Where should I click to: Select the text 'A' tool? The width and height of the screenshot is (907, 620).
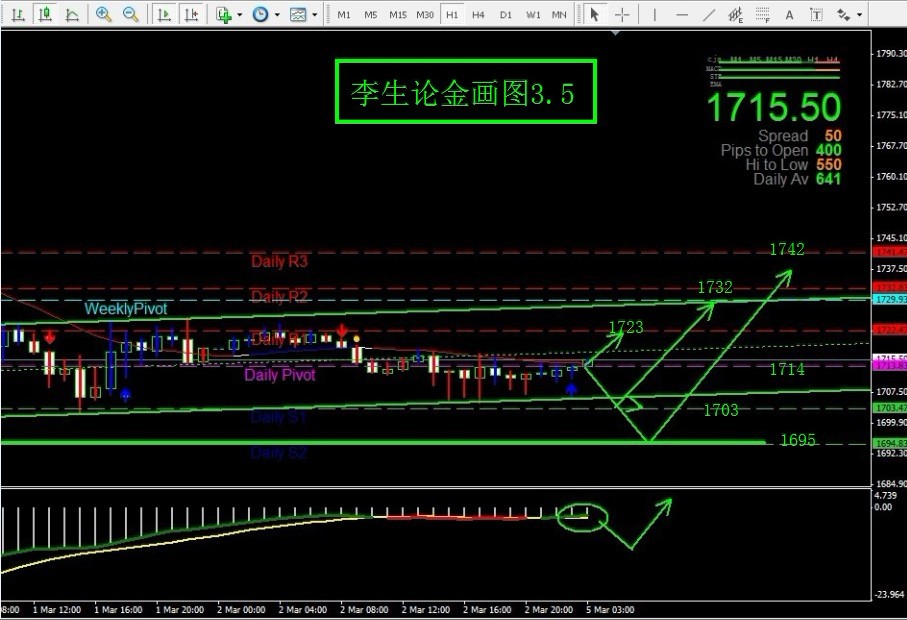tap(789, 15)
